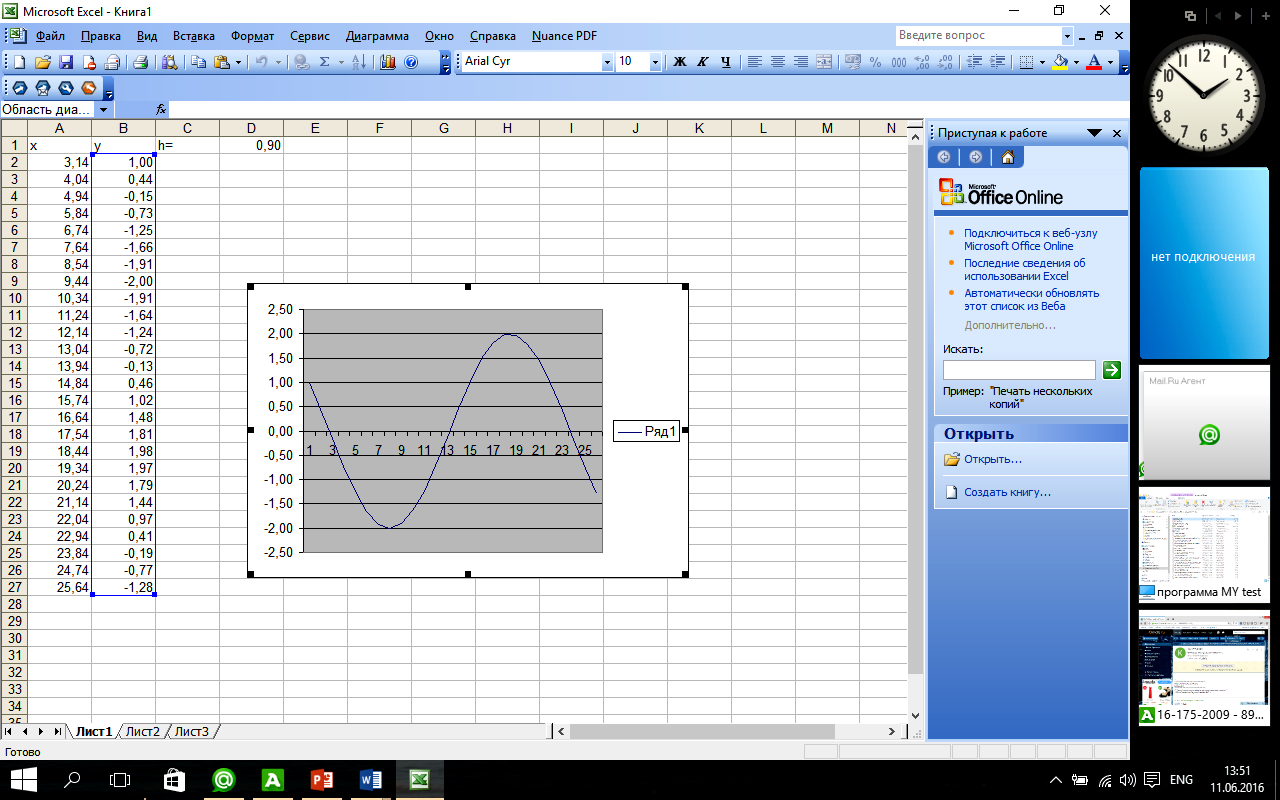The height and width of the screenshot is (800, 1280).
Task: Open the borders dropdown arrow
Action: 1042,62
